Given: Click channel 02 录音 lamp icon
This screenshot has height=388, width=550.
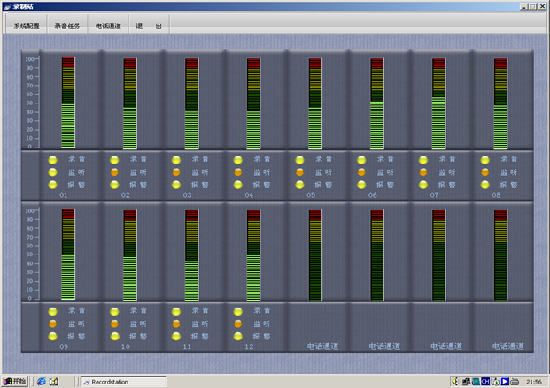Looking at the screenshot, I should point(115,160).
